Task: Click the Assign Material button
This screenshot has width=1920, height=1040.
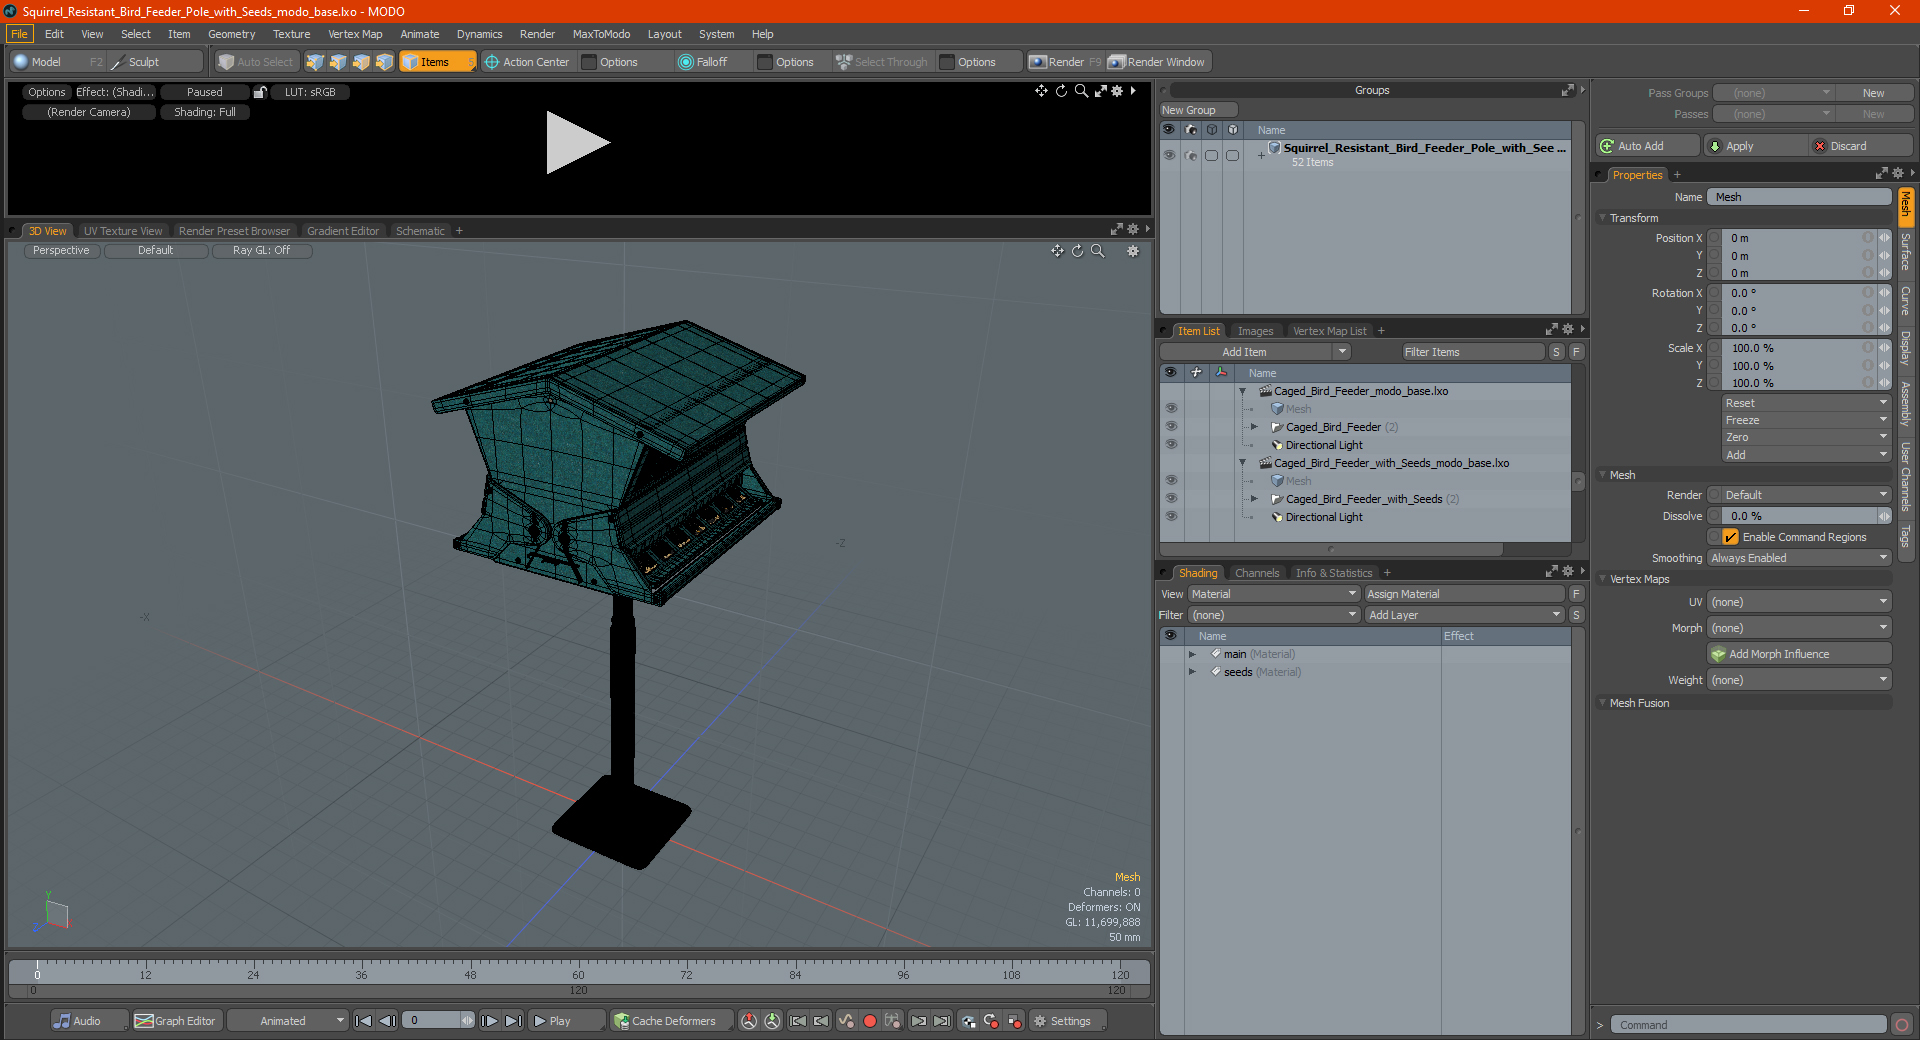Action: [1465, 594]
